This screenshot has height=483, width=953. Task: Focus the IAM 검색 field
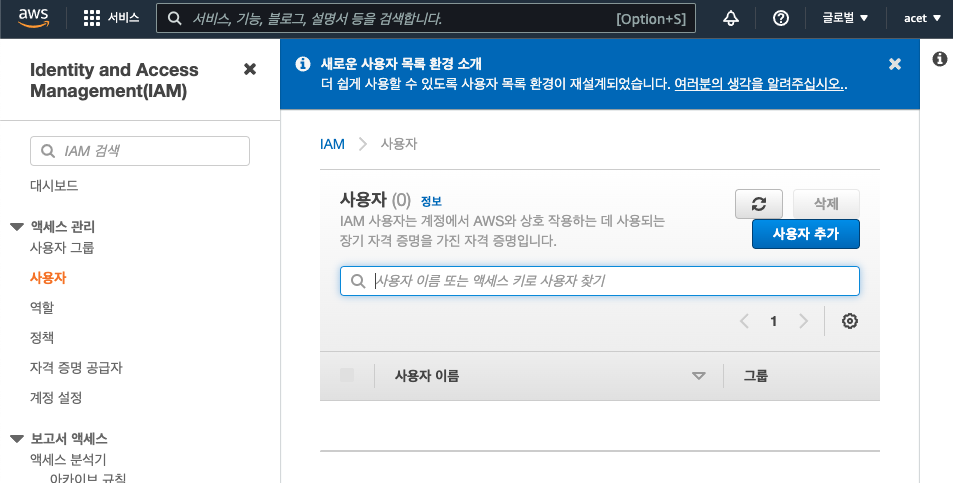pos(140,151)
